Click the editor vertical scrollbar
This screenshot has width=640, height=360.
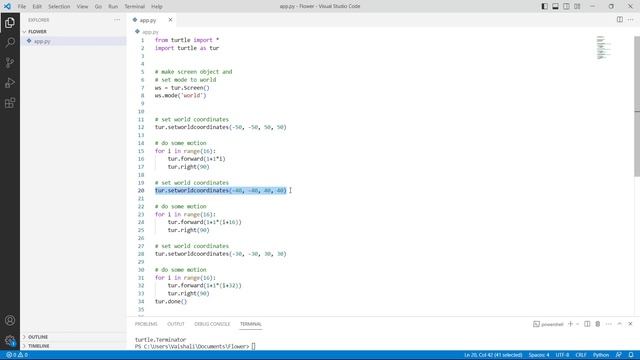[637, 106]
